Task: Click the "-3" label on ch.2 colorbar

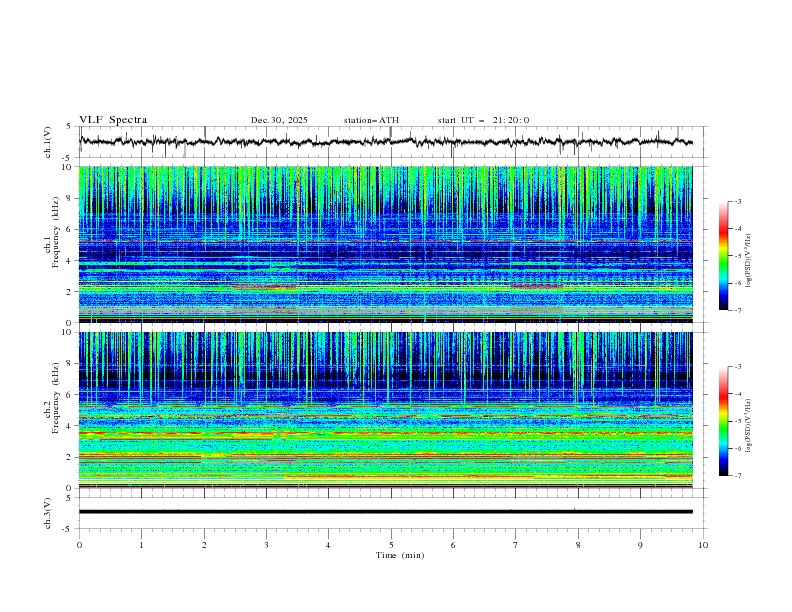Action: click(738, 367)
